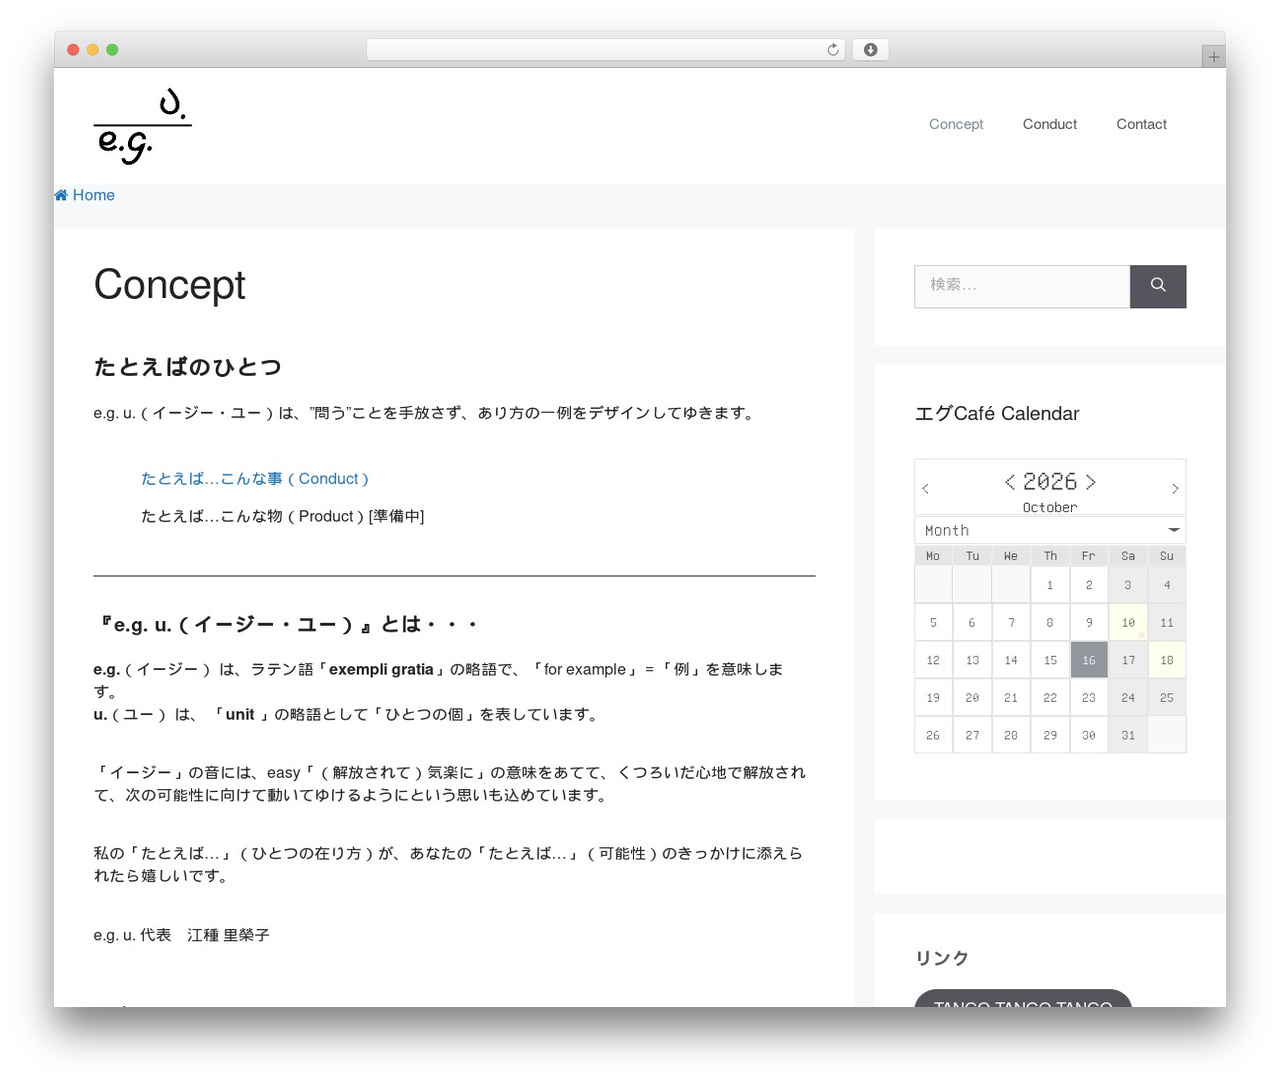
Task: Select October 18 in the calendar
Action: tap(1167, 660)
